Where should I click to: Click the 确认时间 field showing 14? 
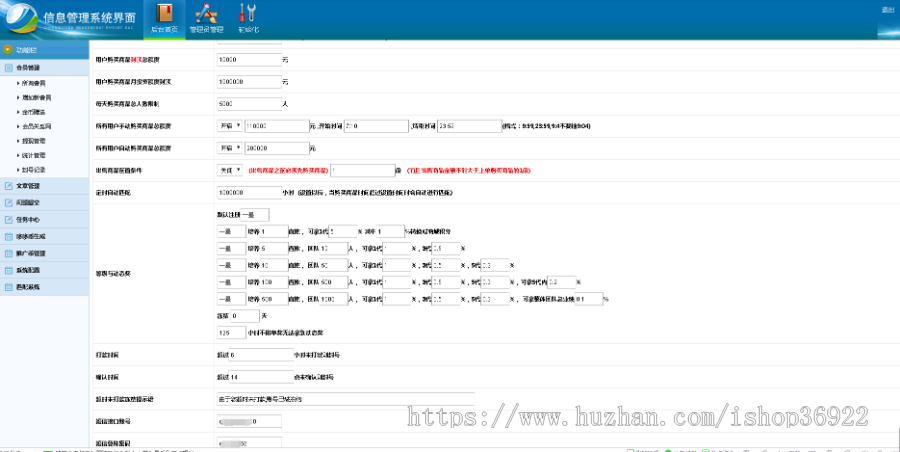[x=261, y=377]
